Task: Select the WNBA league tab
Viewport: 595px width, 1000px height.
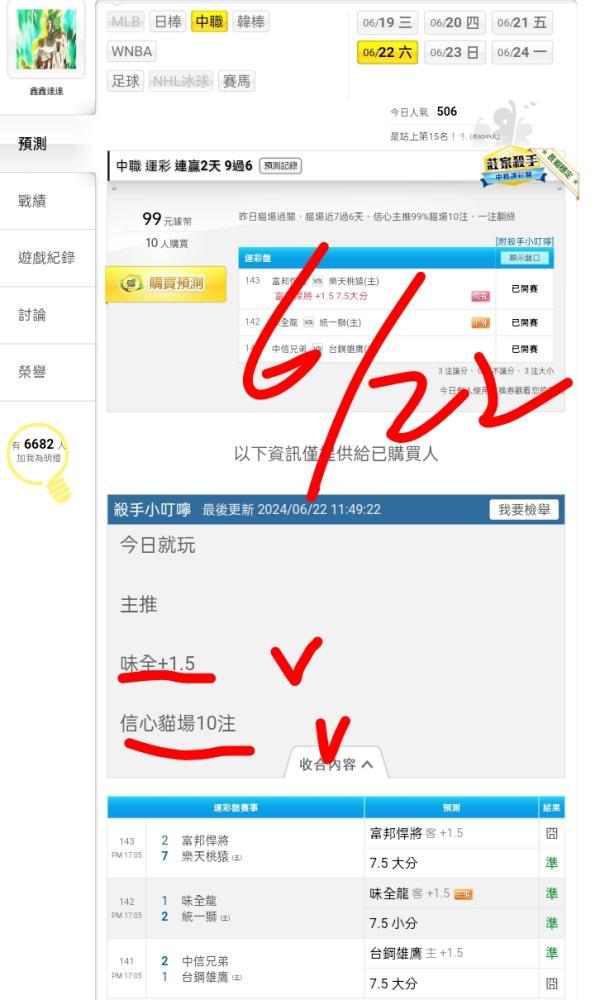Action: coord(131,51)
